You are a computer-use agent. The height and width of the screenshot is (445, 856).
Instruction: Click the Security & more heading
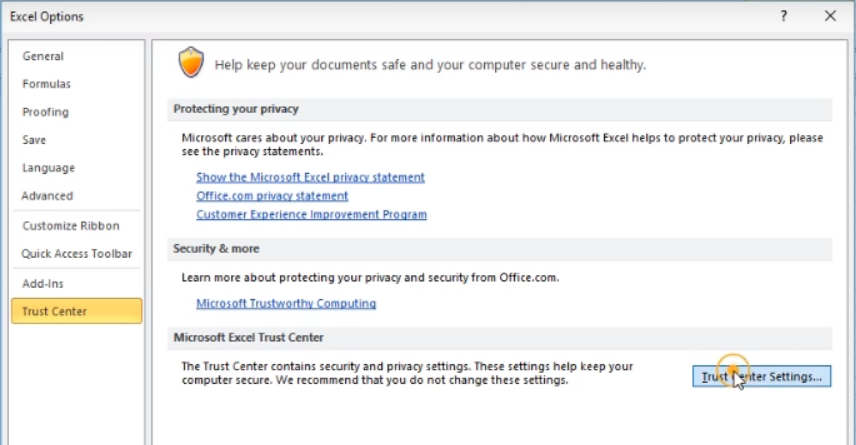pos(216,249)
